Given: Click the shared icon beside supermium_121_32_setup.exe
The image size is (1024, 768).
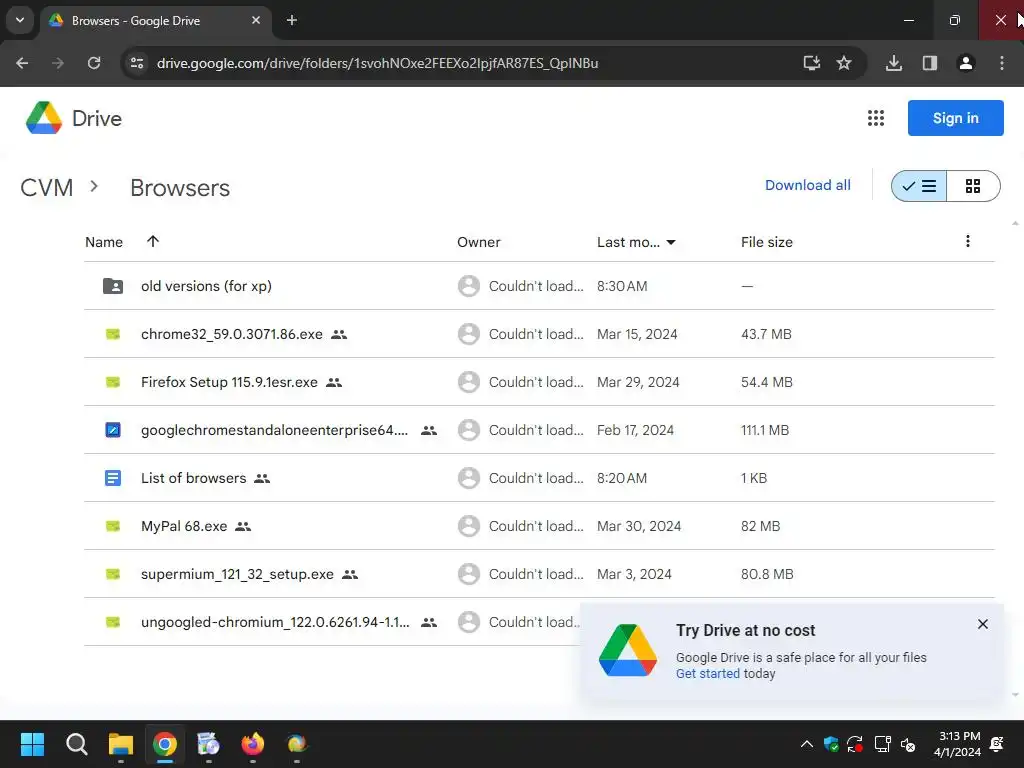Looking at the screenshot, I should 350,575.
